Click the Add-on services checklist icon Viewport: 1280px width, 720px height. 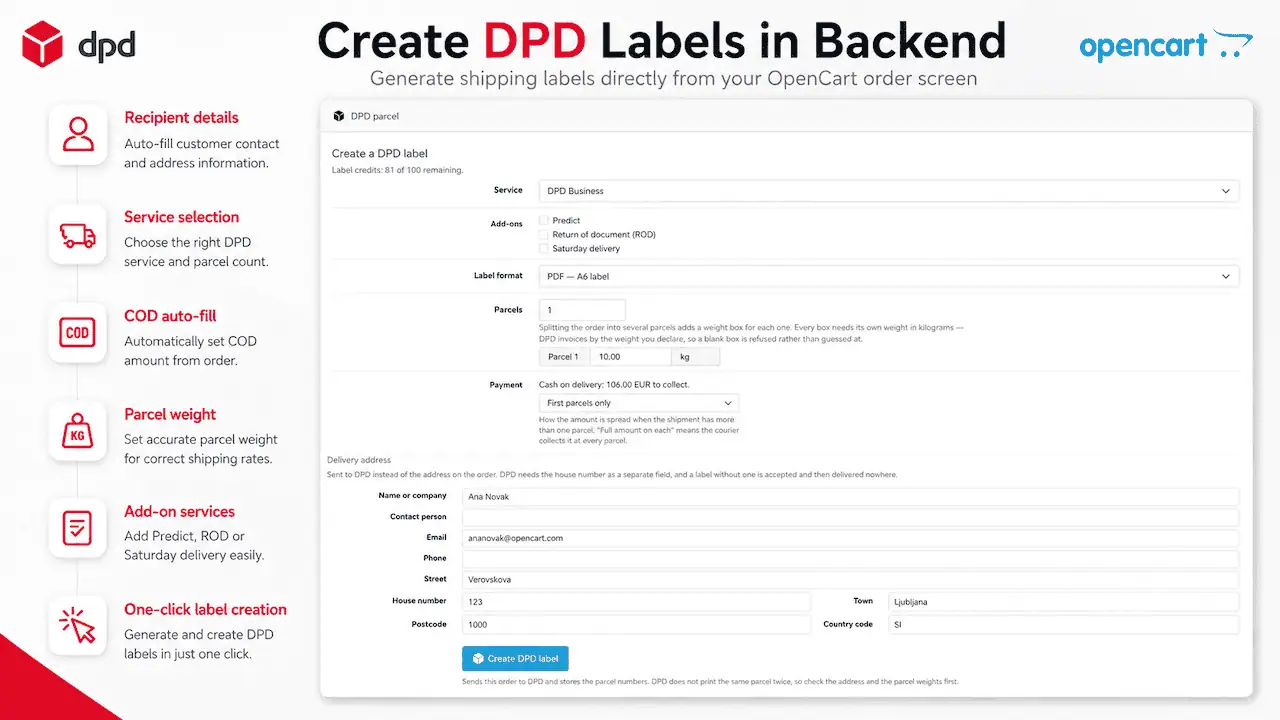(78, 528)
